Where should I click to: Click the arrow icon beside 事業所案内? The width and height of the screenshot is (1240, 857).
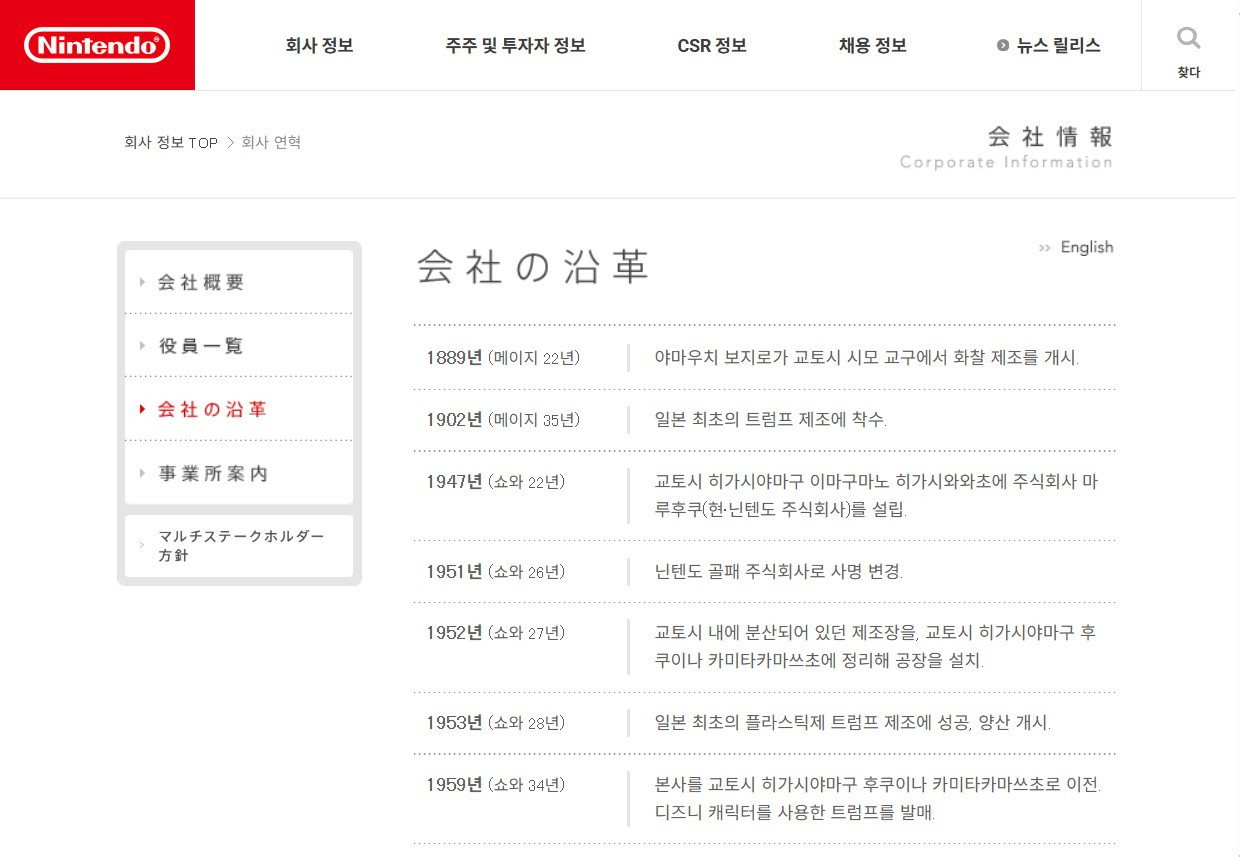pyautogui.click(x=141, y=473)
